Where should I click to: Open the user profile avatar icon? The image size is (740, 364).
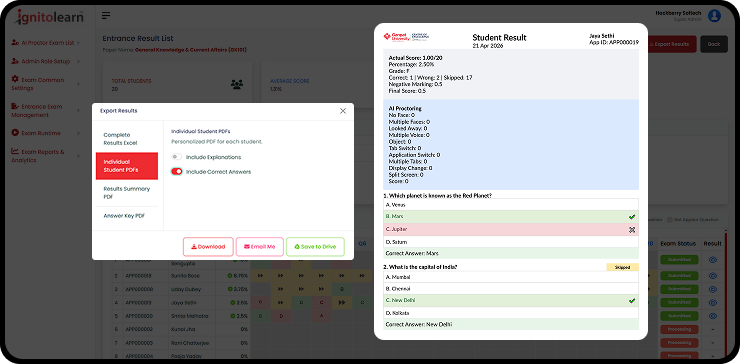pos(715,16)
